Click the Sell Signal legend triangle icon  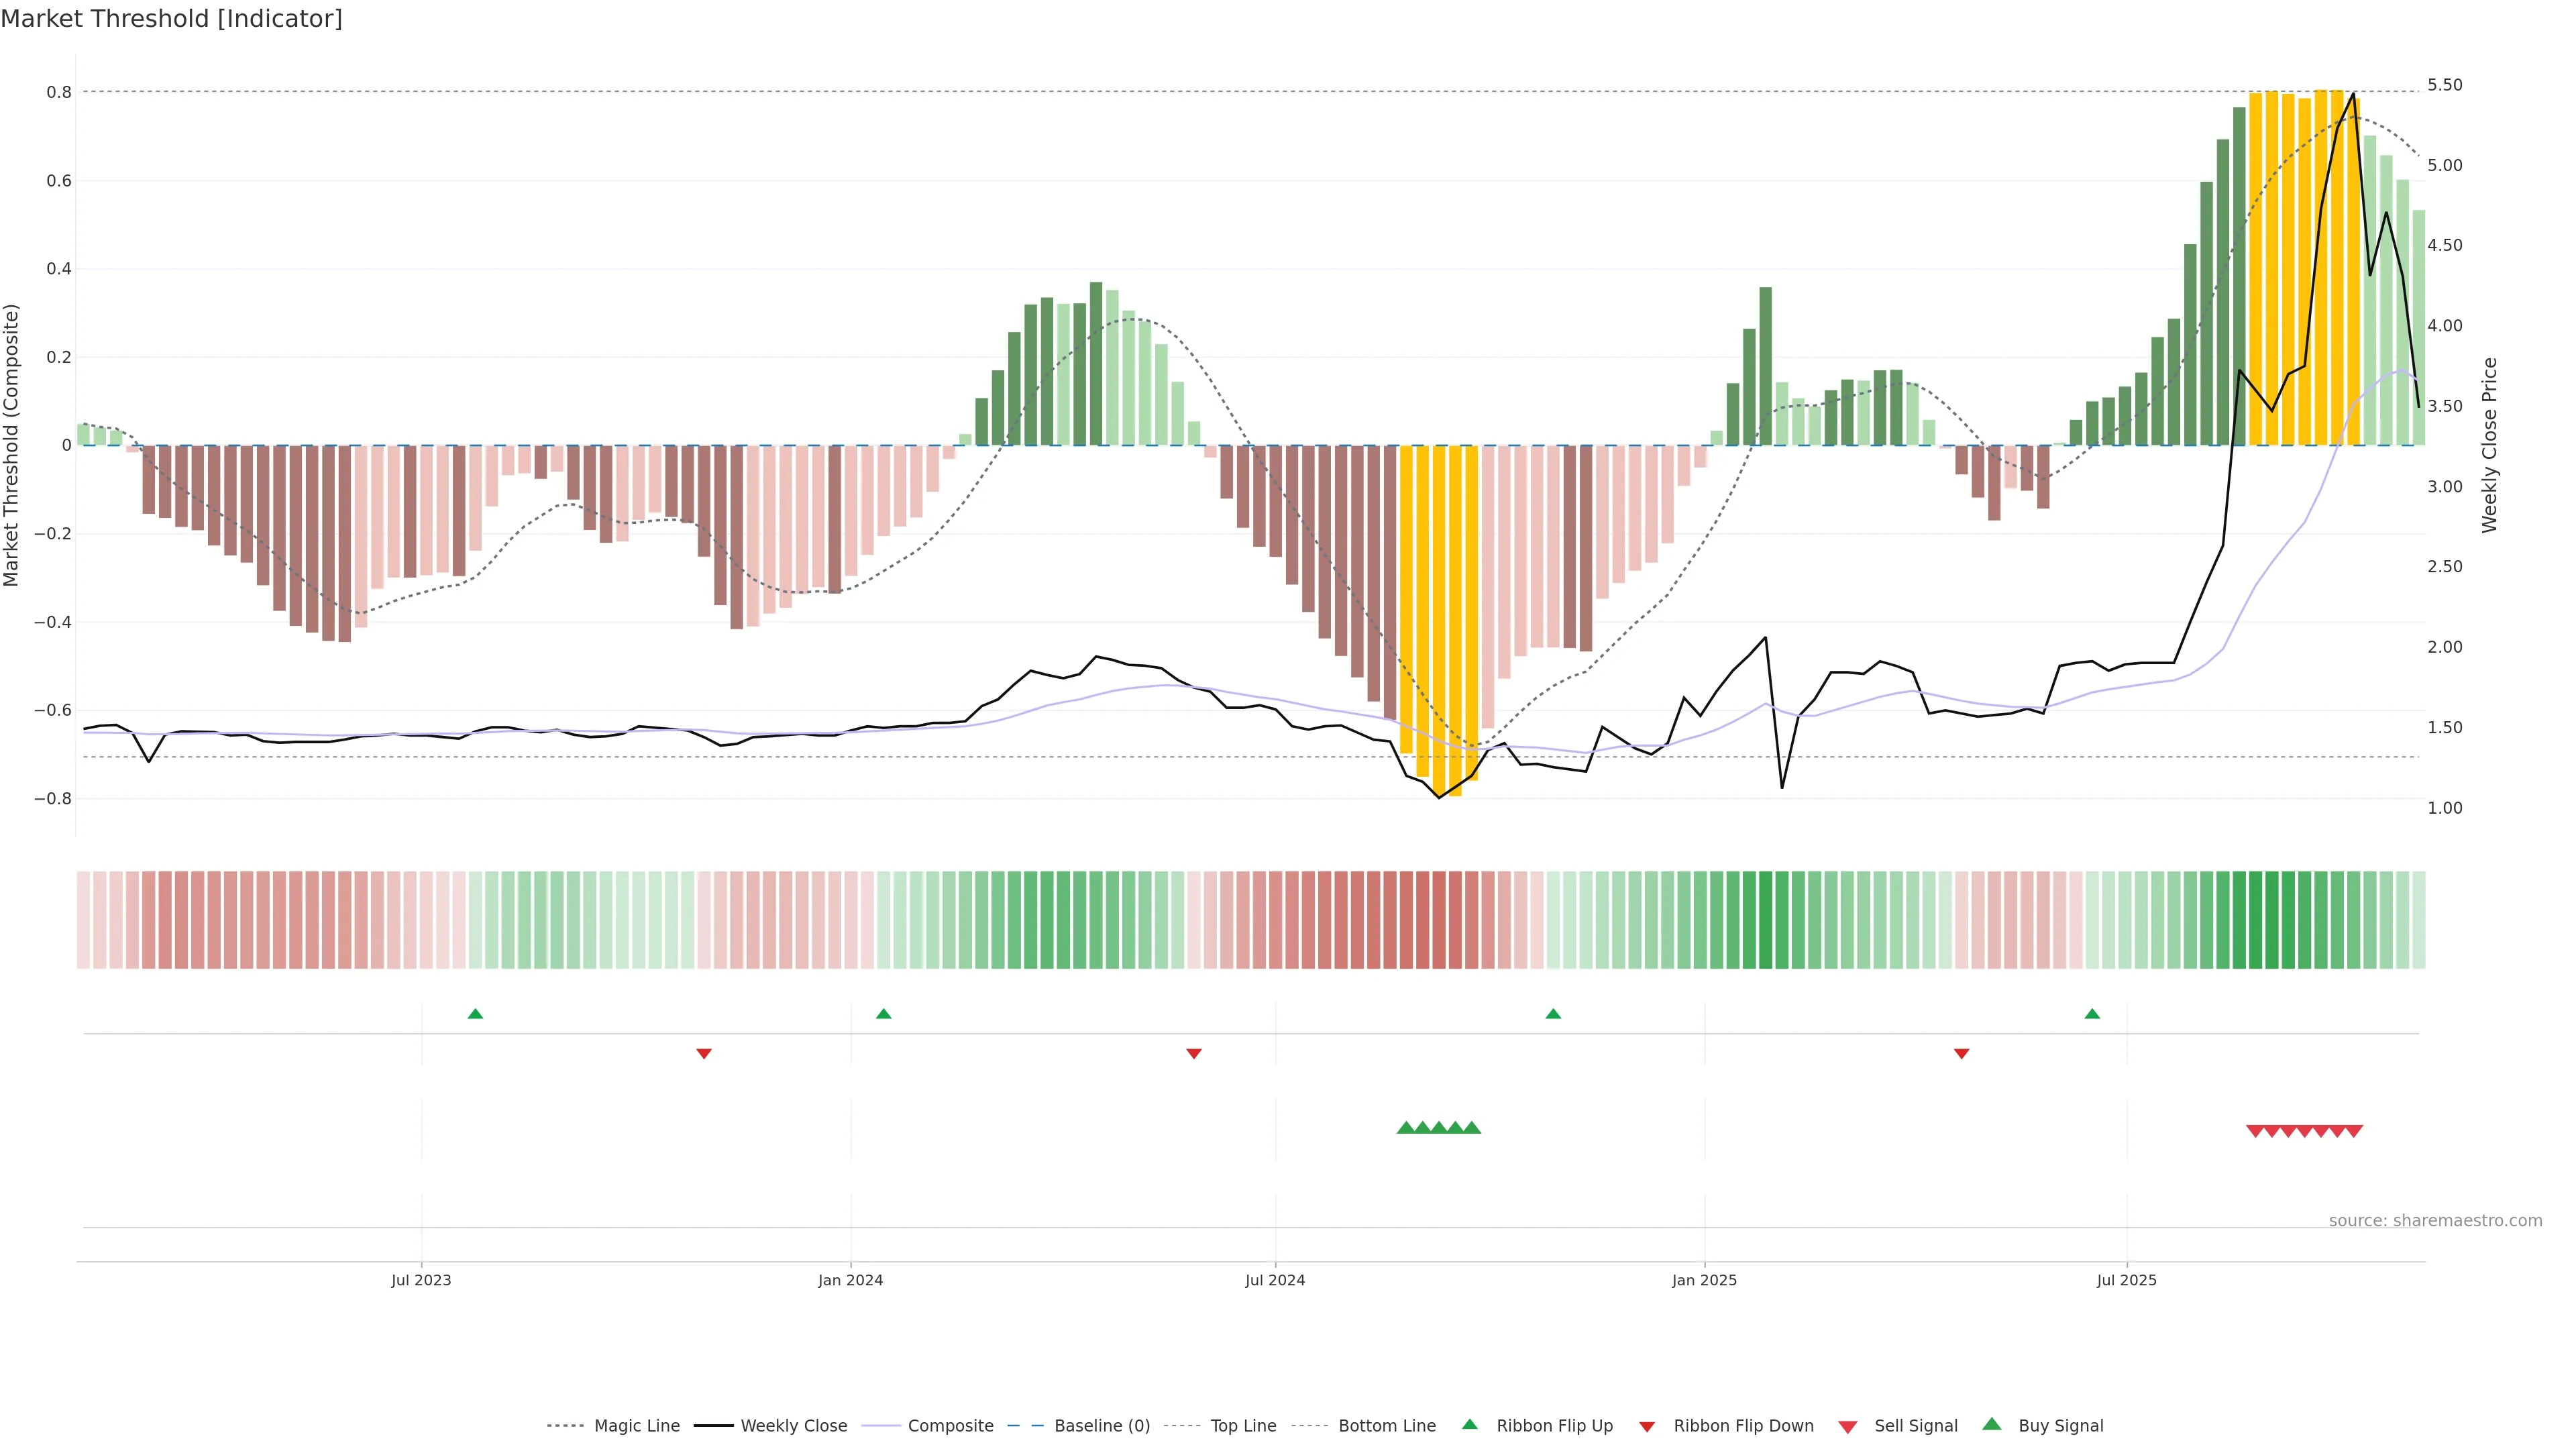pos(1848,1426)
